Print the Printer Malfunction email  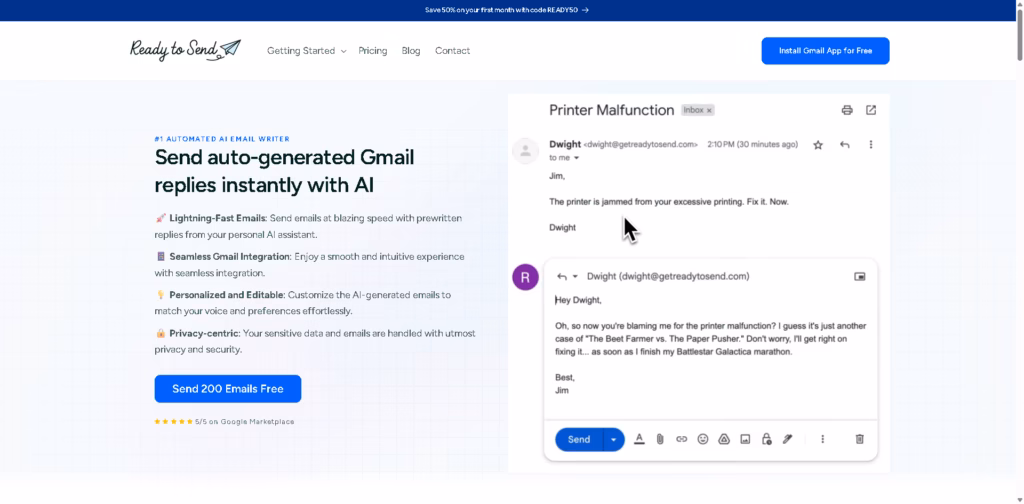click(x=847, y=110)
